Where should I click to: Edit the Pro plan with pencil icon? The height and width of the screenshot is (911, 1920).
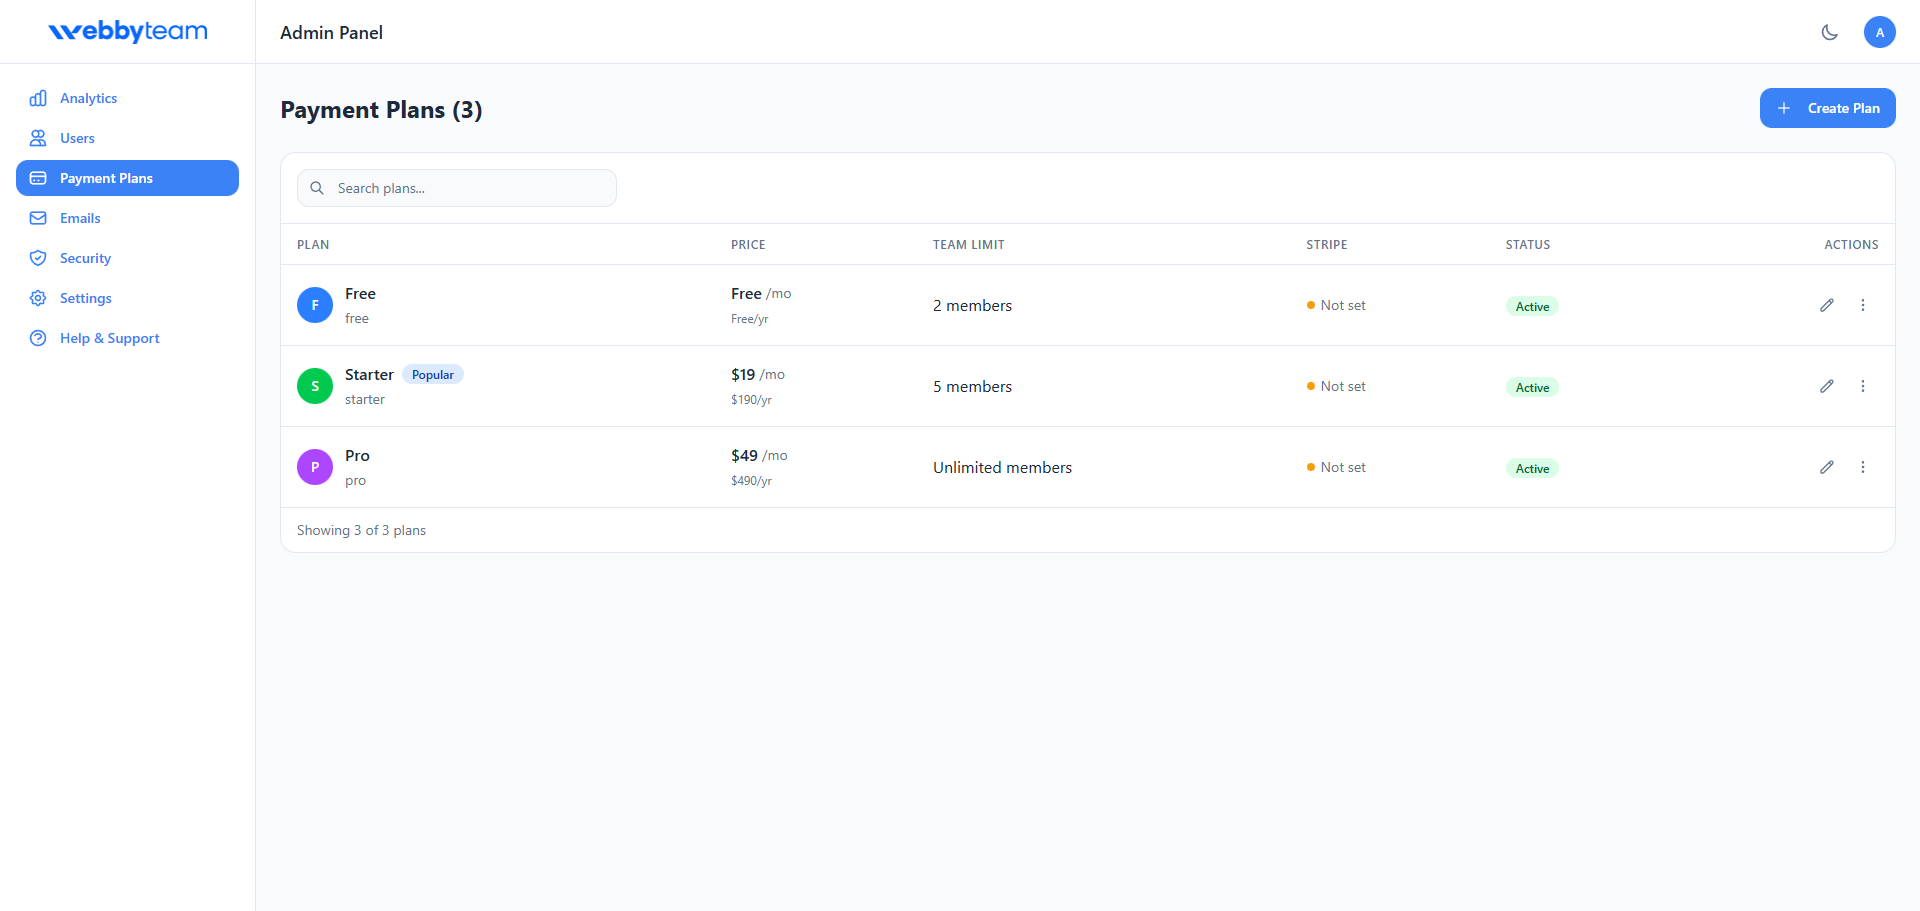pos(1827,467)
